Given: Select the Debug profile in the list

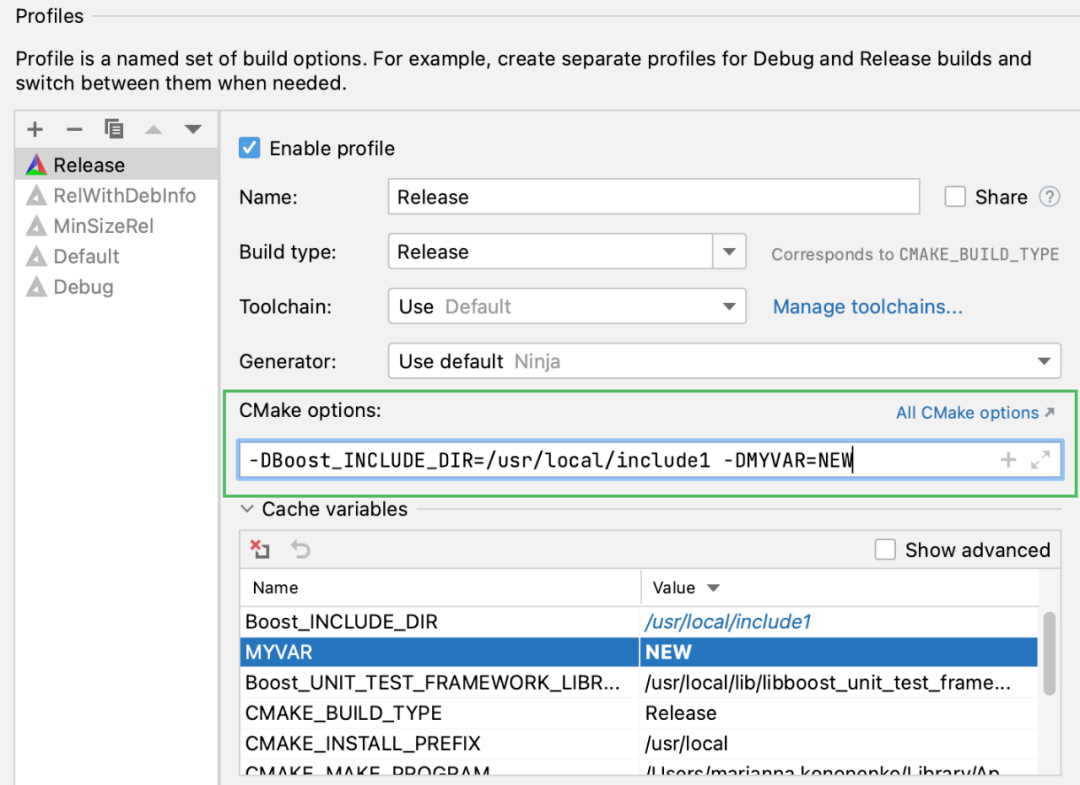Looking at the screenshot, I should point(83,287).
